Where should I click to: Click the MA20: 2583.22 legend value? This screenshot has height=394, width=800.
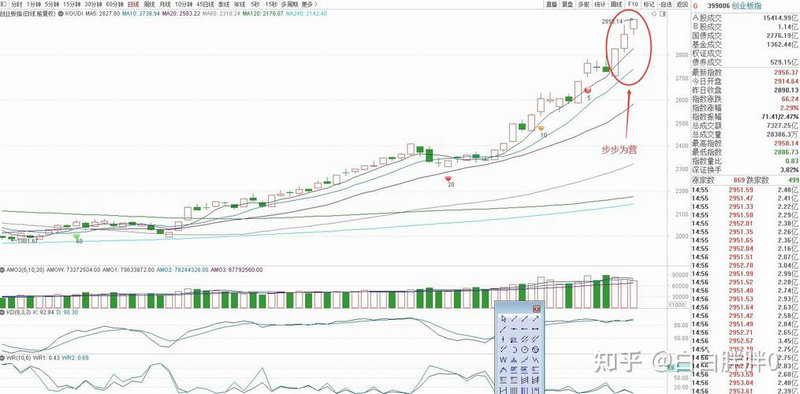(181, 13)
